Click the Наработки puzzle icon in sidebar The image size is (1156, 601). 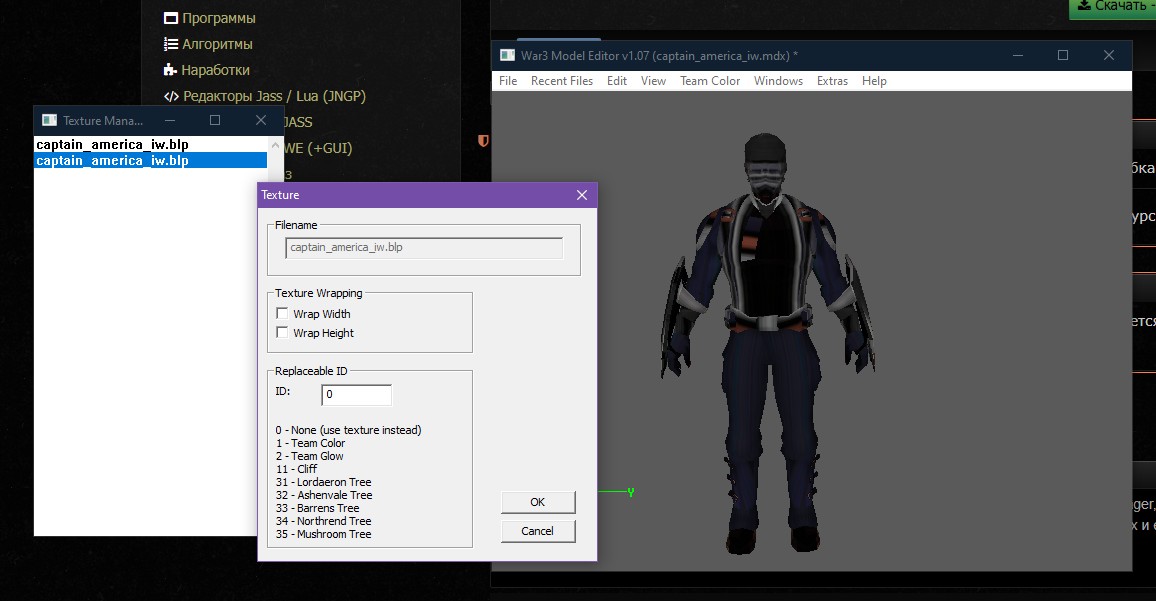170,70
